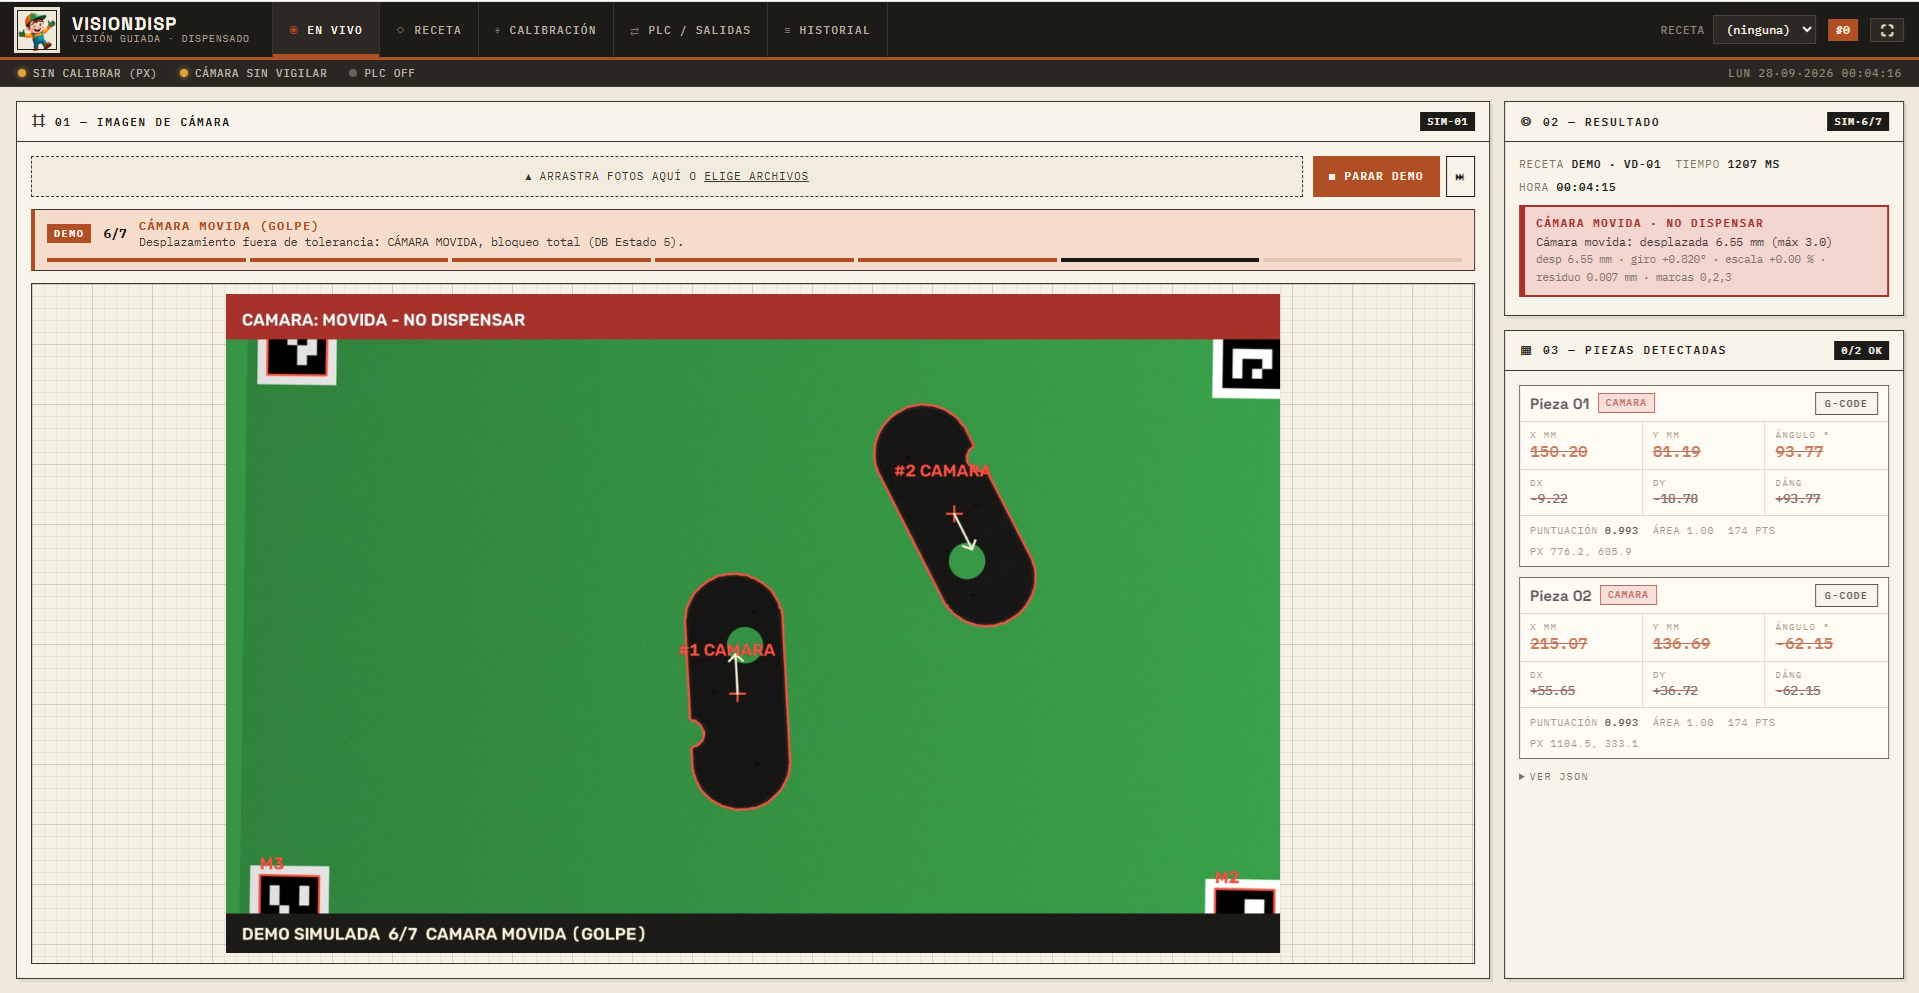
Task: Click the PLC OFF status indicator
Action: [x=382, y=73]
